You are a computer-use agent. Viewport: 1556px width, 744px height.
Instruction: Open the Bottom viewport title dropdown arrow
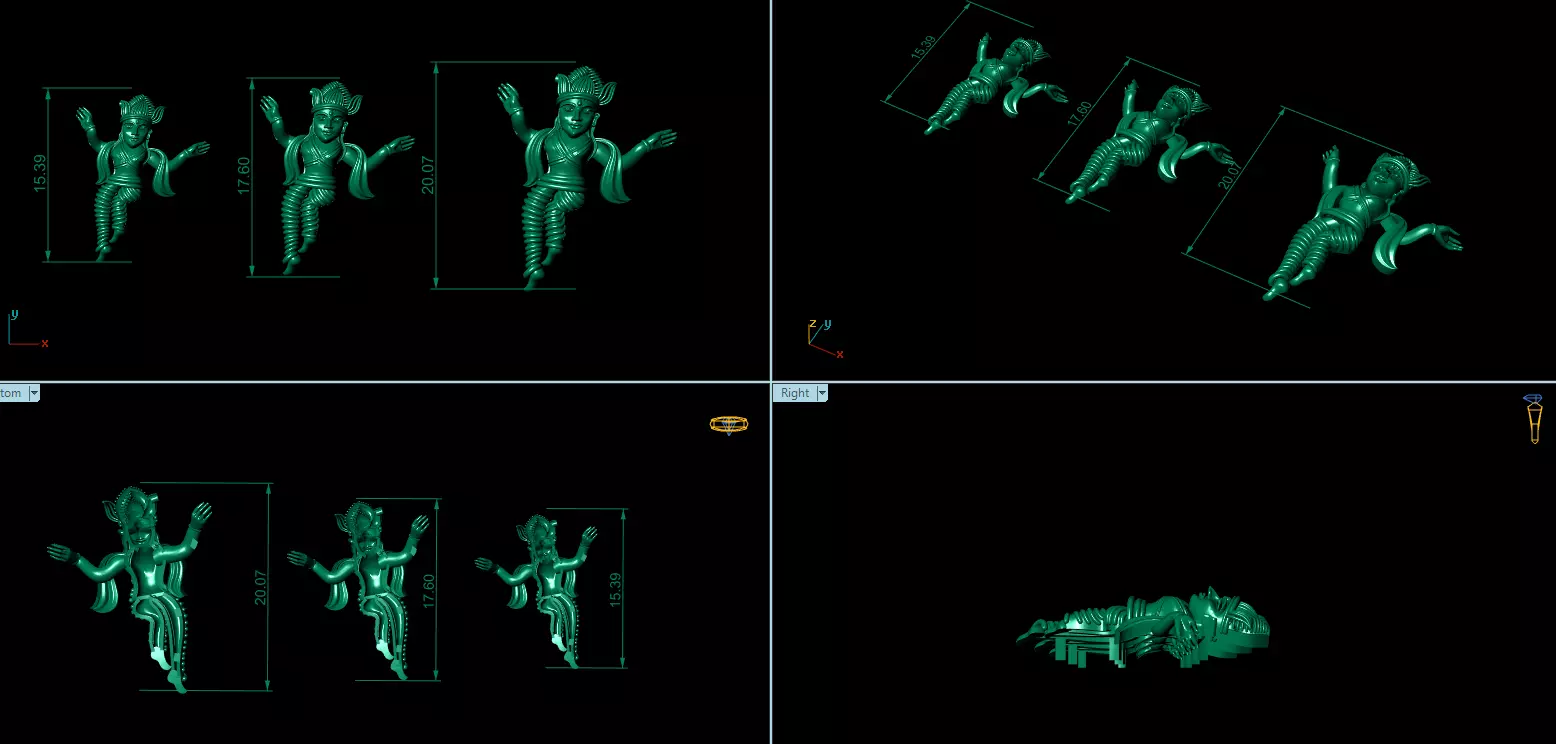34,393
